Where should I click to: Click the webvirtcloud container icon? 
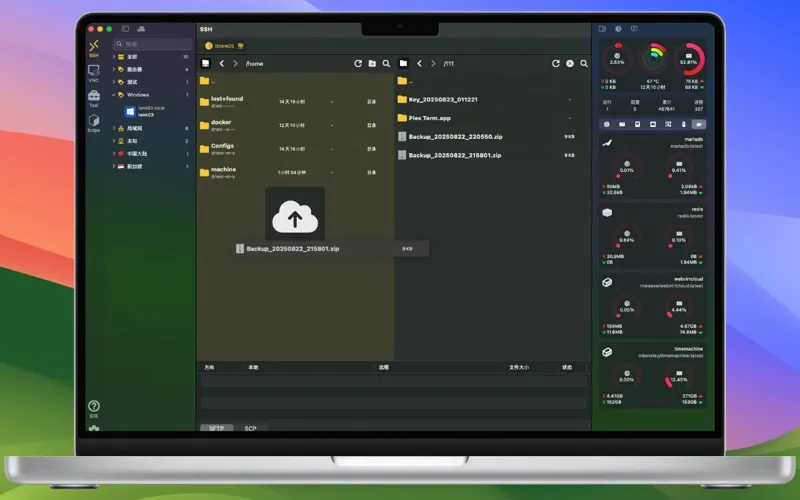[x=607, y=282]
